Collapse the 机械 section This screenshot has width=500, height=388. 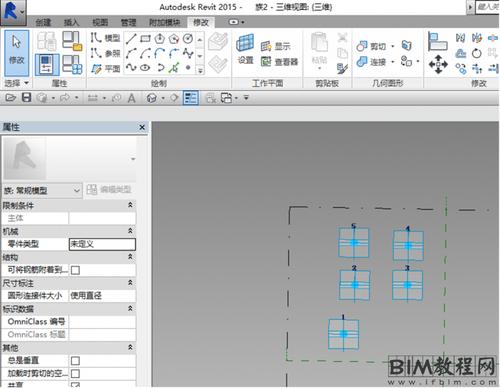131,231
